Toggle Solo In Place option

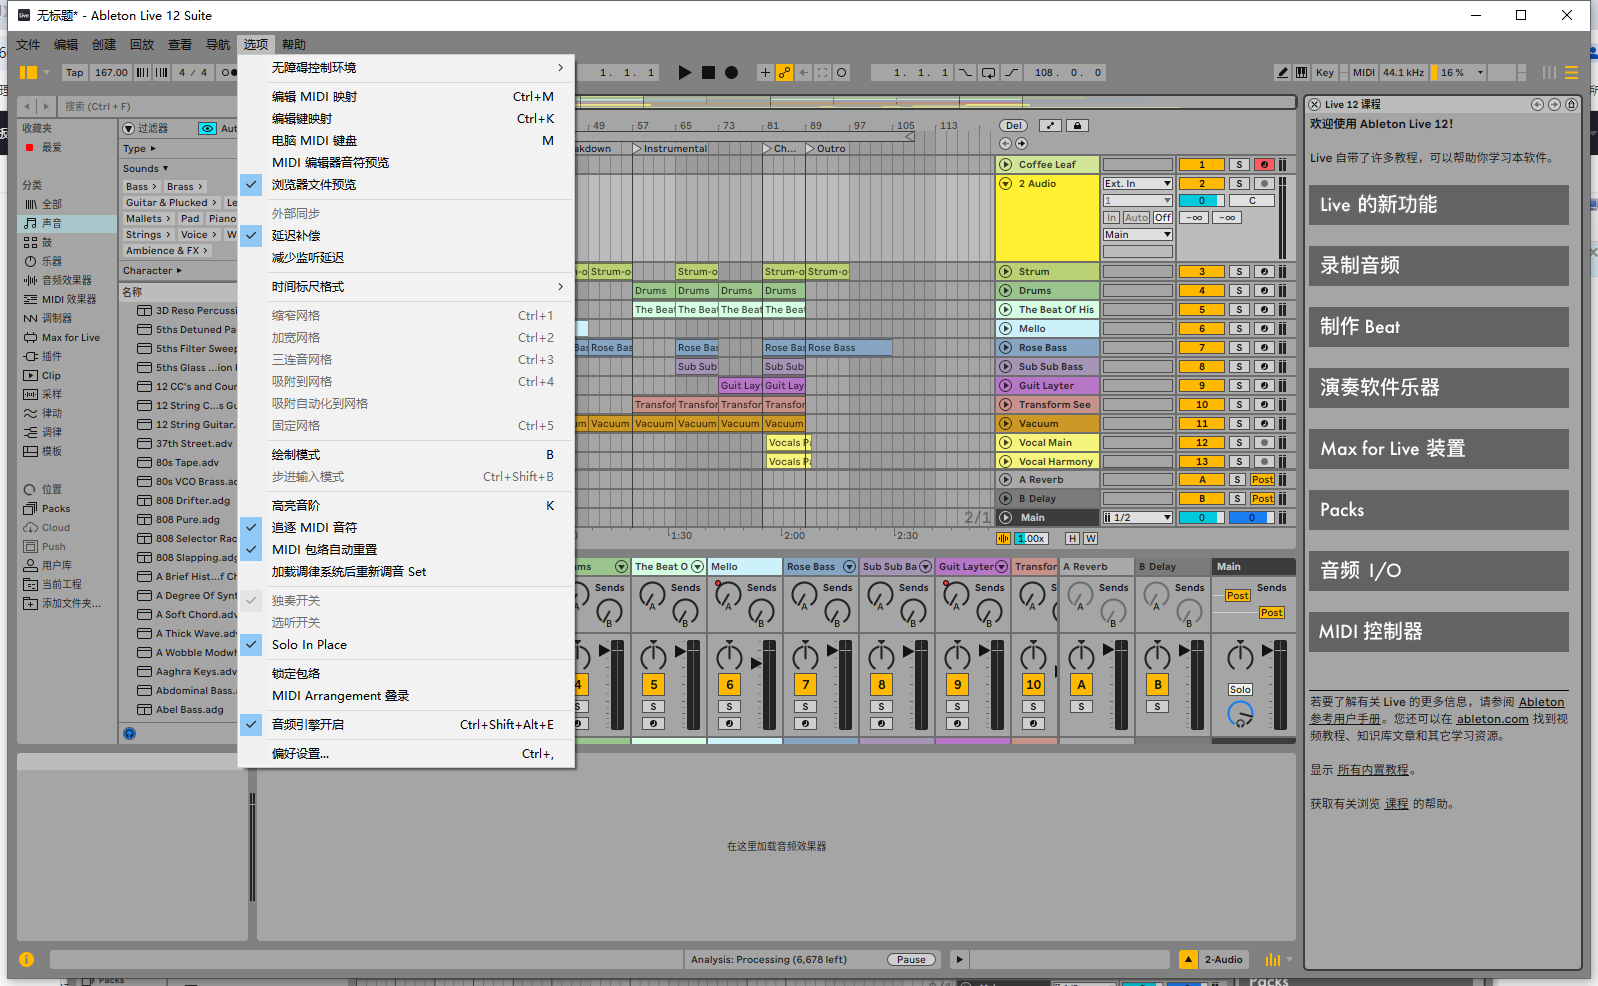[x=309, y=645]
